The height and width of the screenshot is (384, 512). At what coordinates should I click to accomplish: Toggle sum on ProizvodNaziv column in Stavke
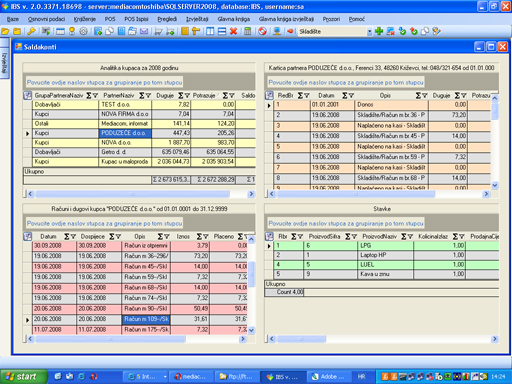click(404, 237)
